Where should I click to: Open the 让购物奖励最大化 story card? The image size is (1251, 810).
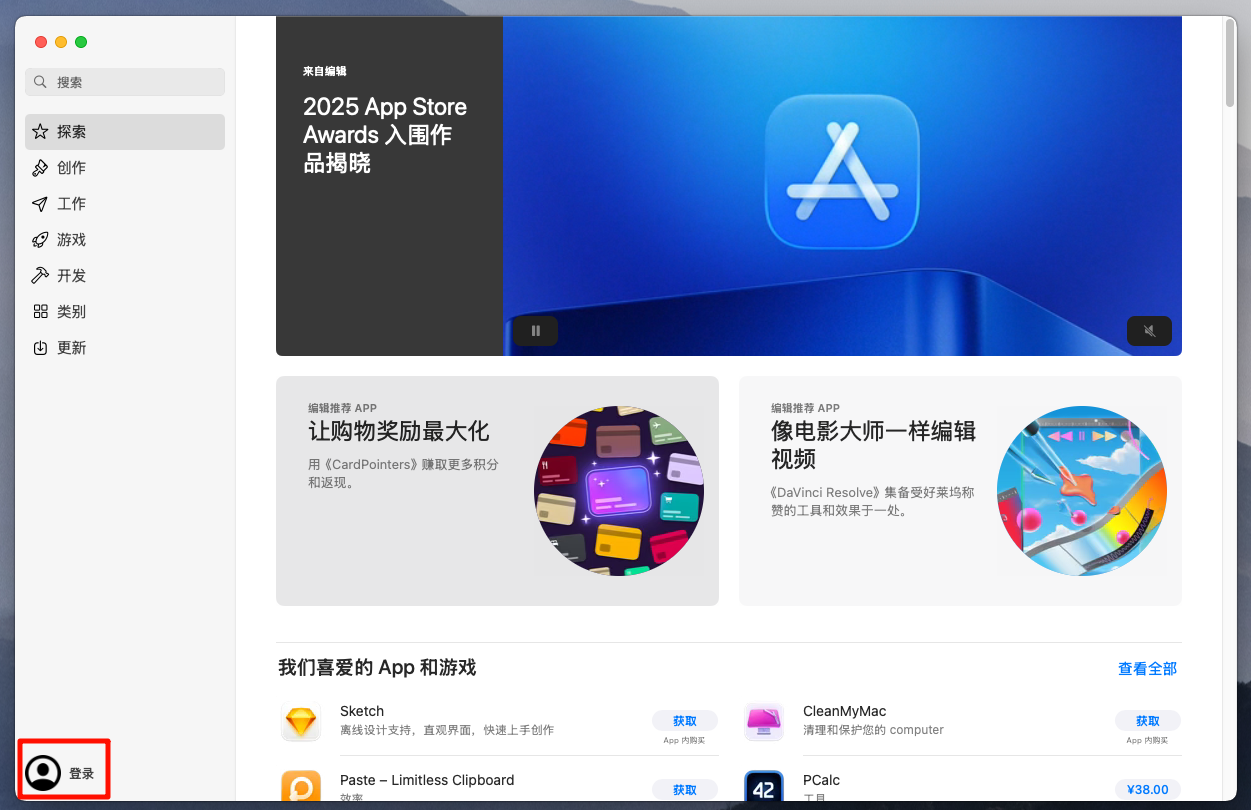pos(497,491)
